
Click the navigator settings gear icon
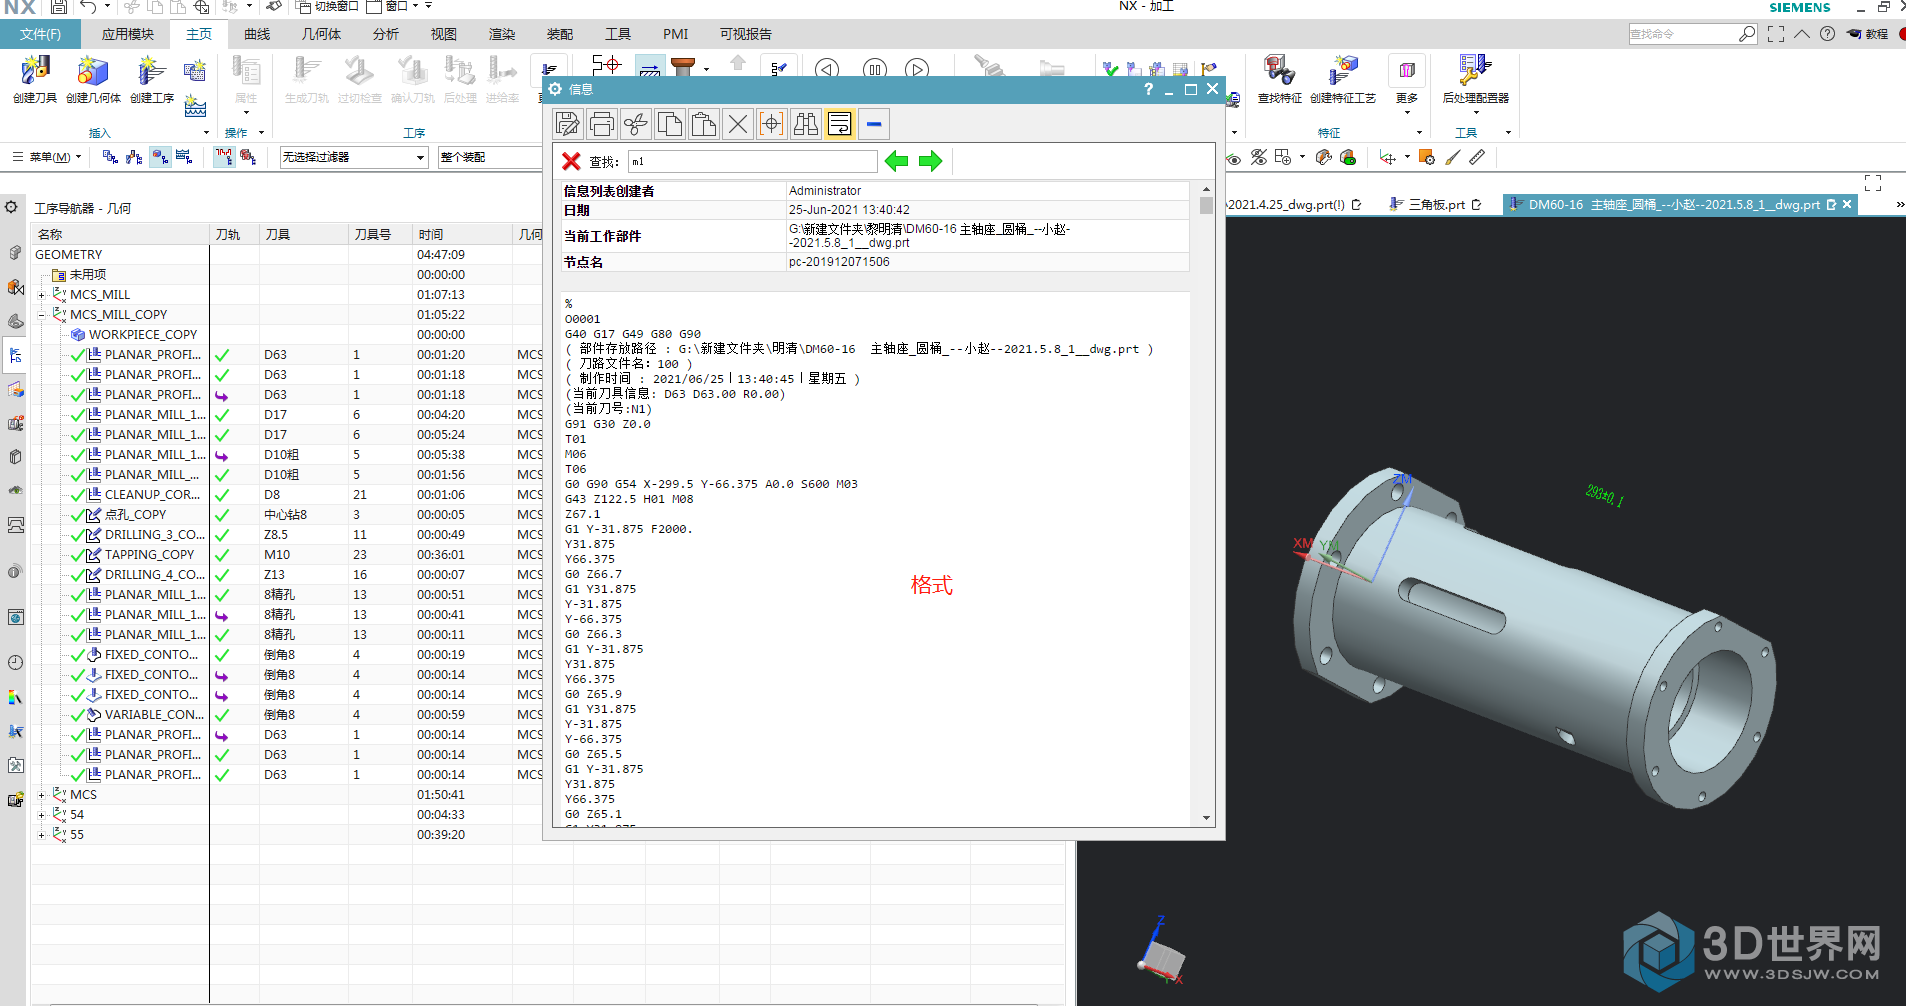click(x=11, y=207)
